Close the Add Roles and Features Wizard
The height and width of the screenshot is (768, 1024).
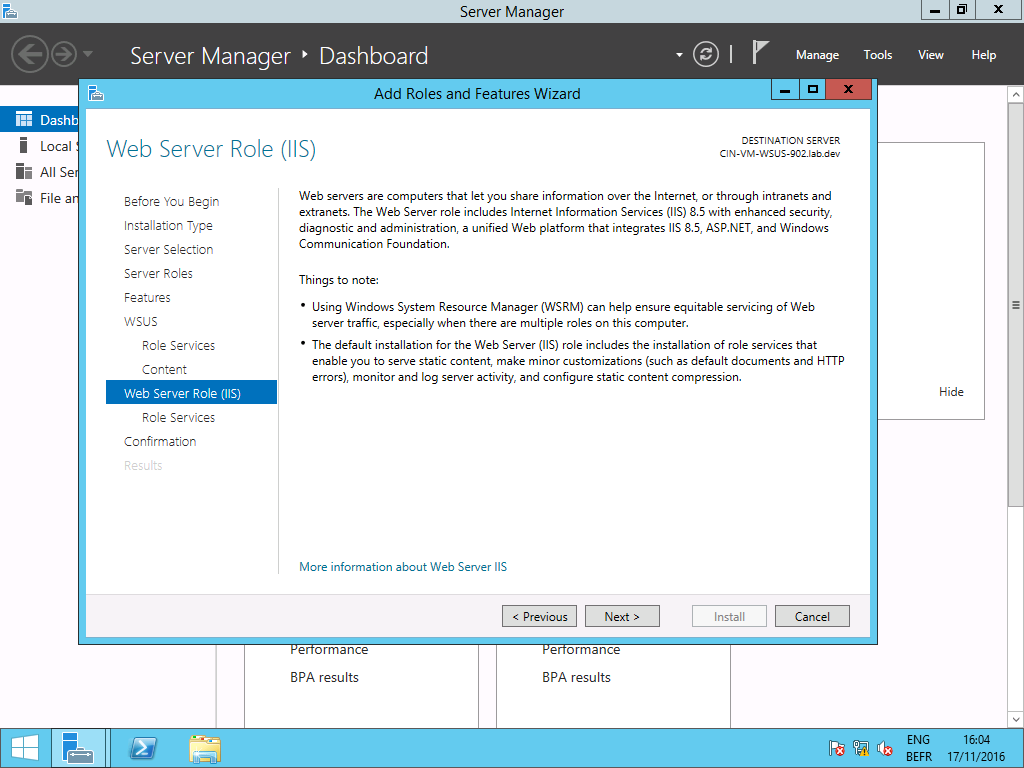coord(848,90)
